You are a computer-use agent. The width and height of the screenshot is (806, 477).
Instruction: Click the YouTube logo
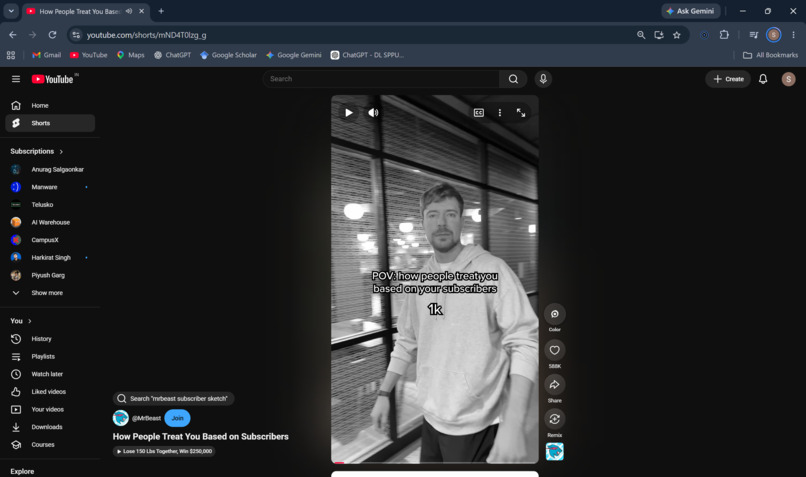tap(52, 79)
